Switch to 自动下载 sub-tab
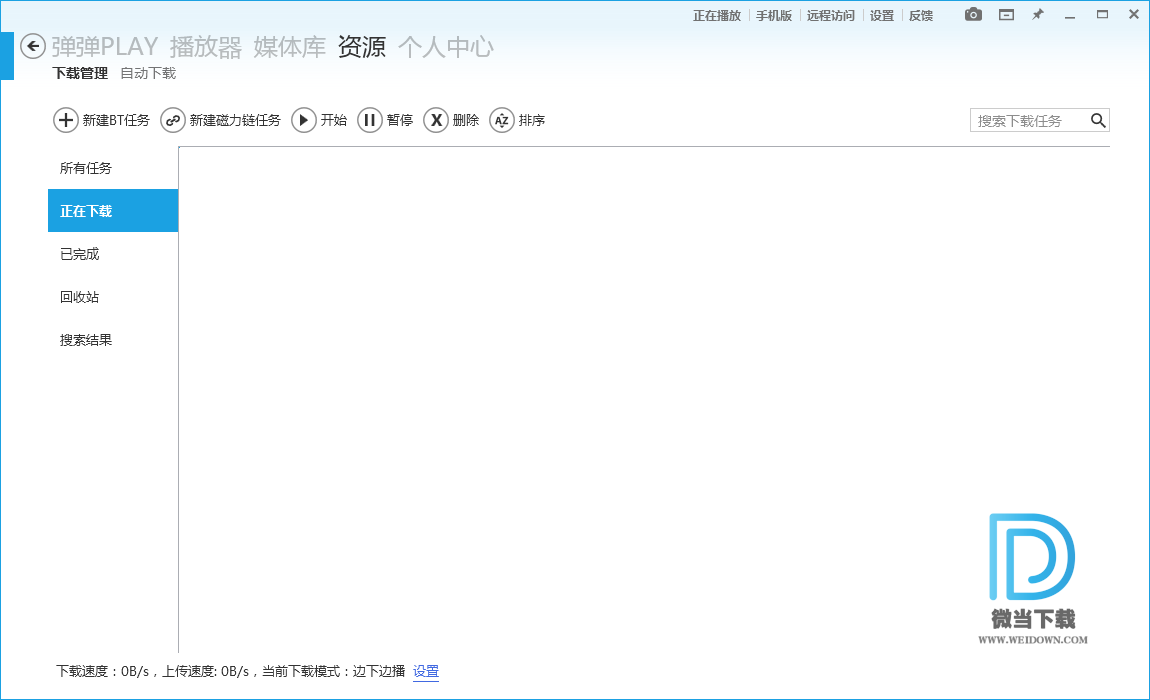 click(148, 73)
